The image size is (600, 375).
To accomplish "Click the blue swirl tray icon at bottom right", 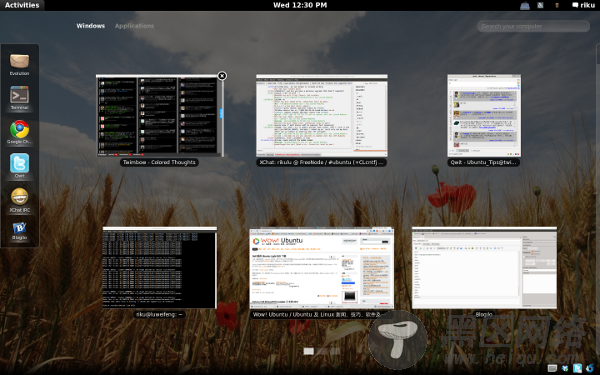I will [x=590, y=368].
